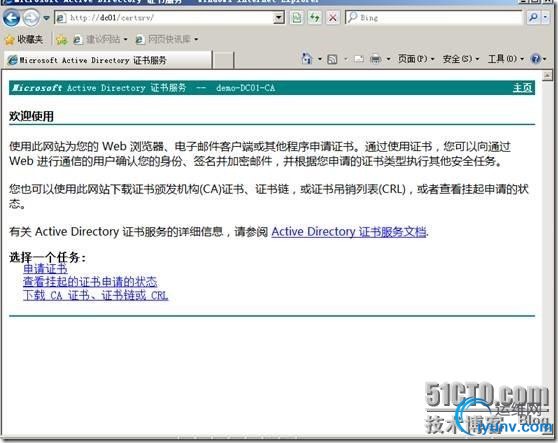Click the search magnifier button
Image resolution: width=558 pixels, height=443 pixels.
tap(533, 17)
